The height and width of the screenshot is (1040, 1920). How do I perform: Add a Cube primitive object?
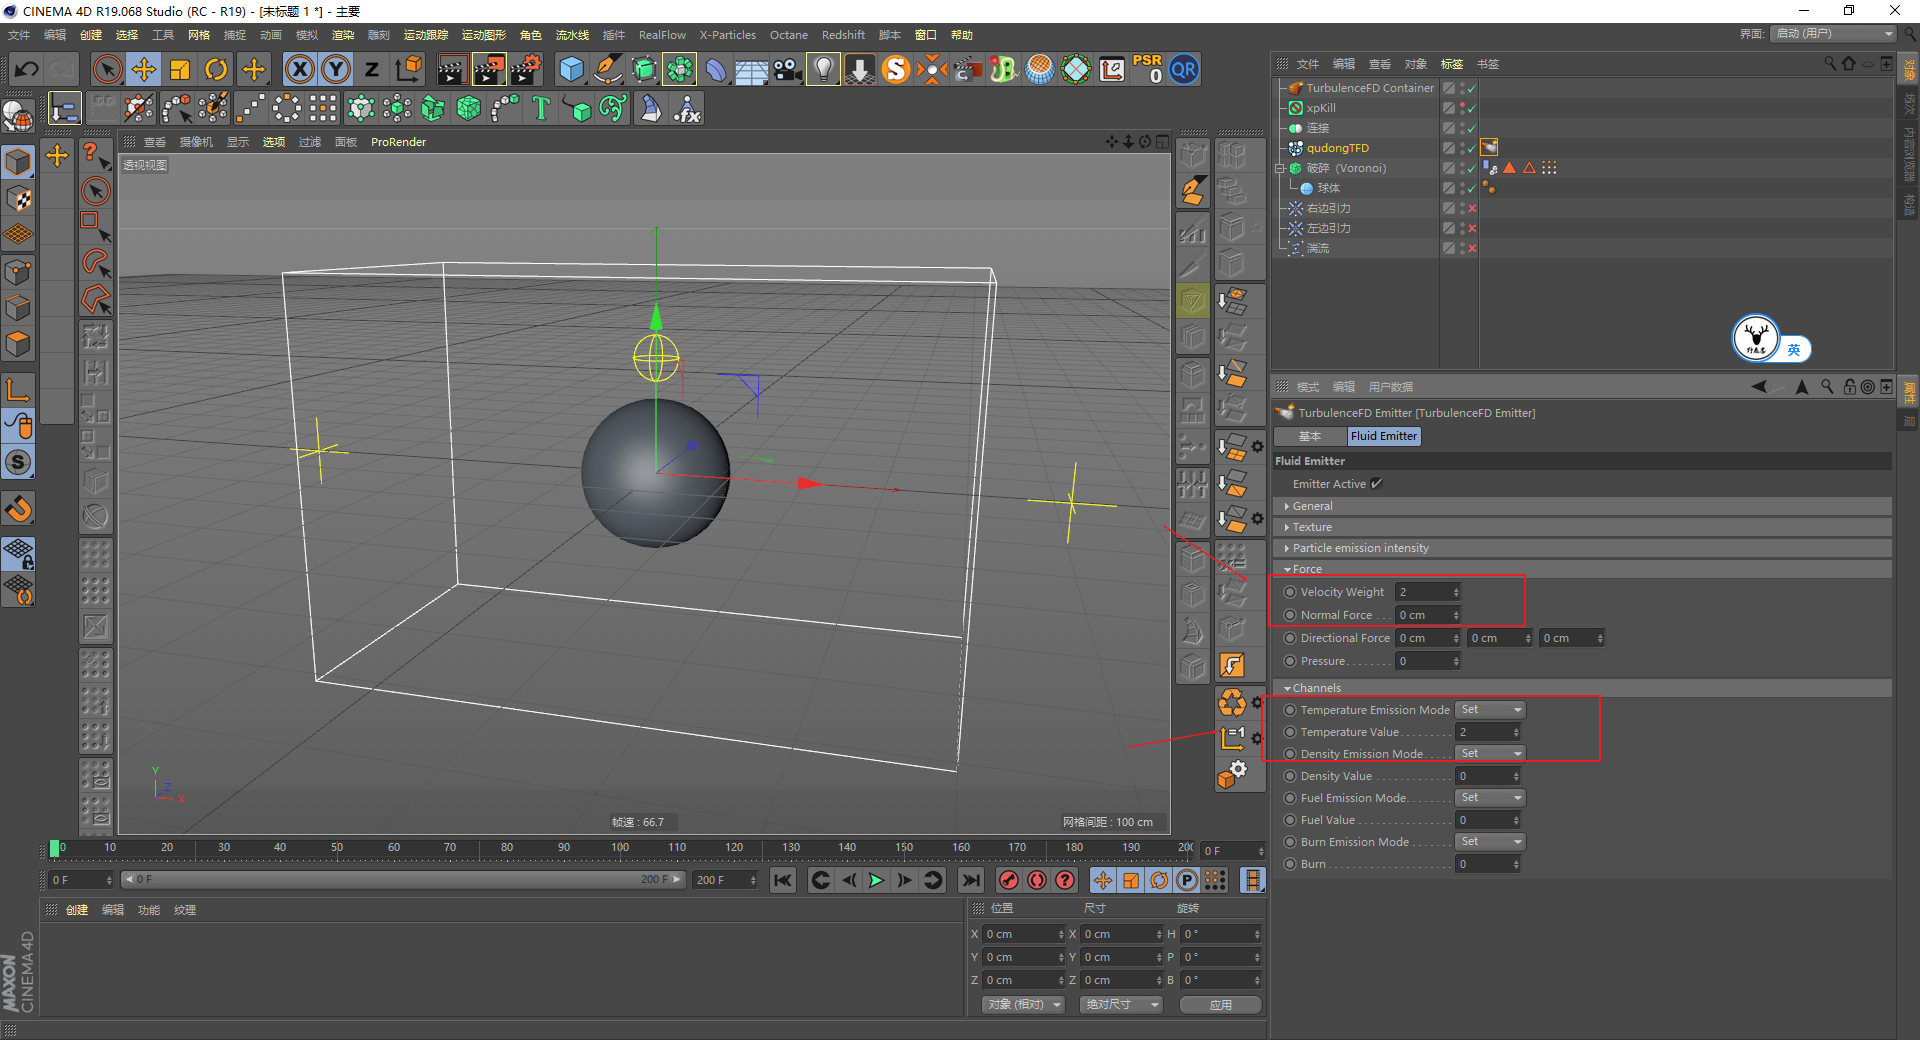[572, 69]
